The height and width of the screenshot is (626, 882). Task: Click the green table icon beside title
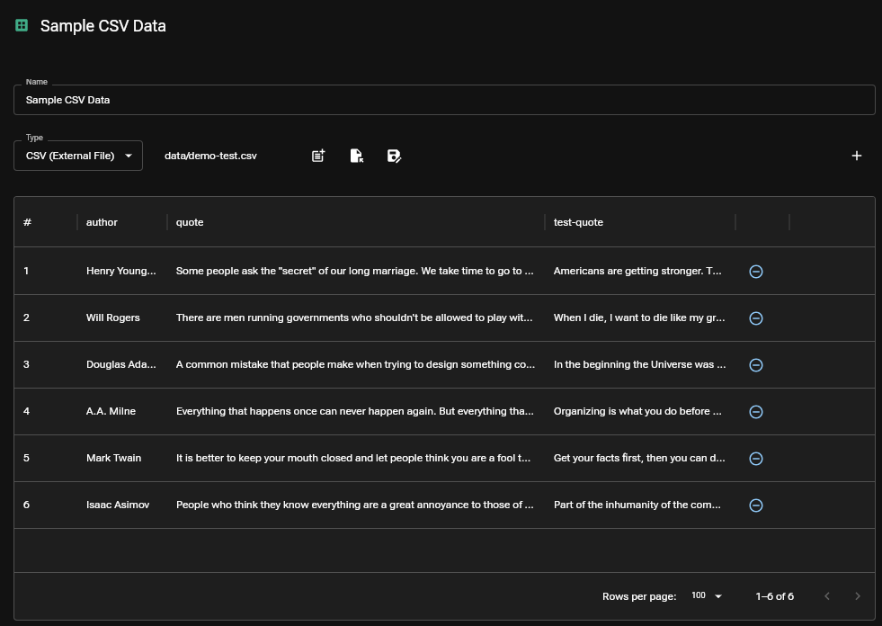point(21,26)
